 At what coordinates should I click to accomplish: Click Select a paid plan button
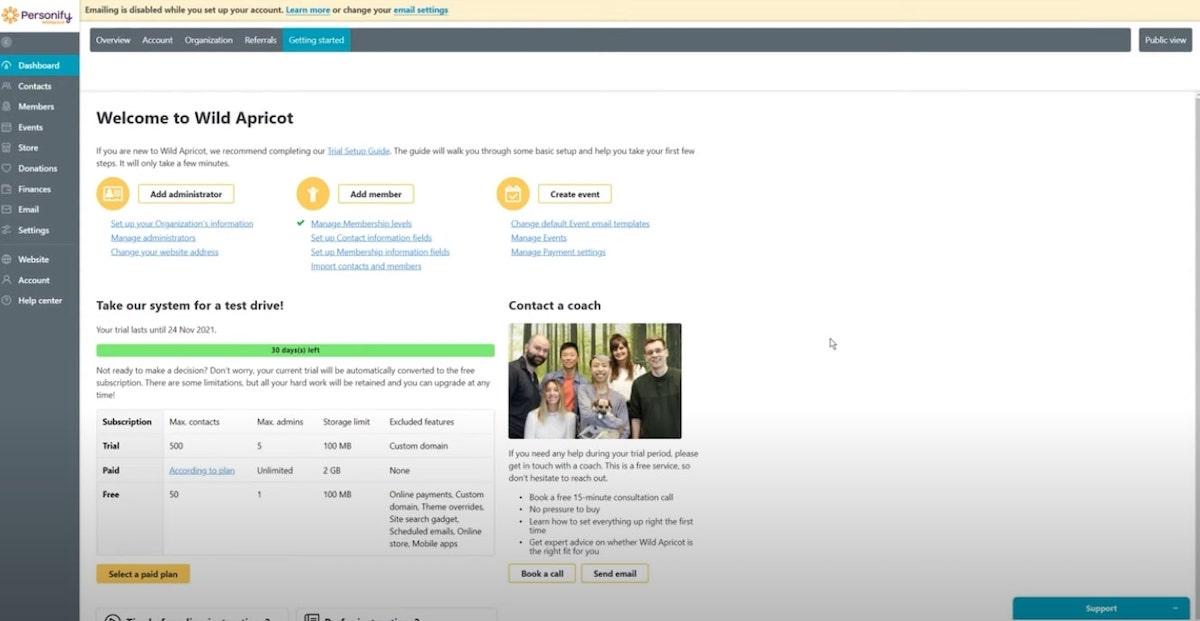(143, 574)
